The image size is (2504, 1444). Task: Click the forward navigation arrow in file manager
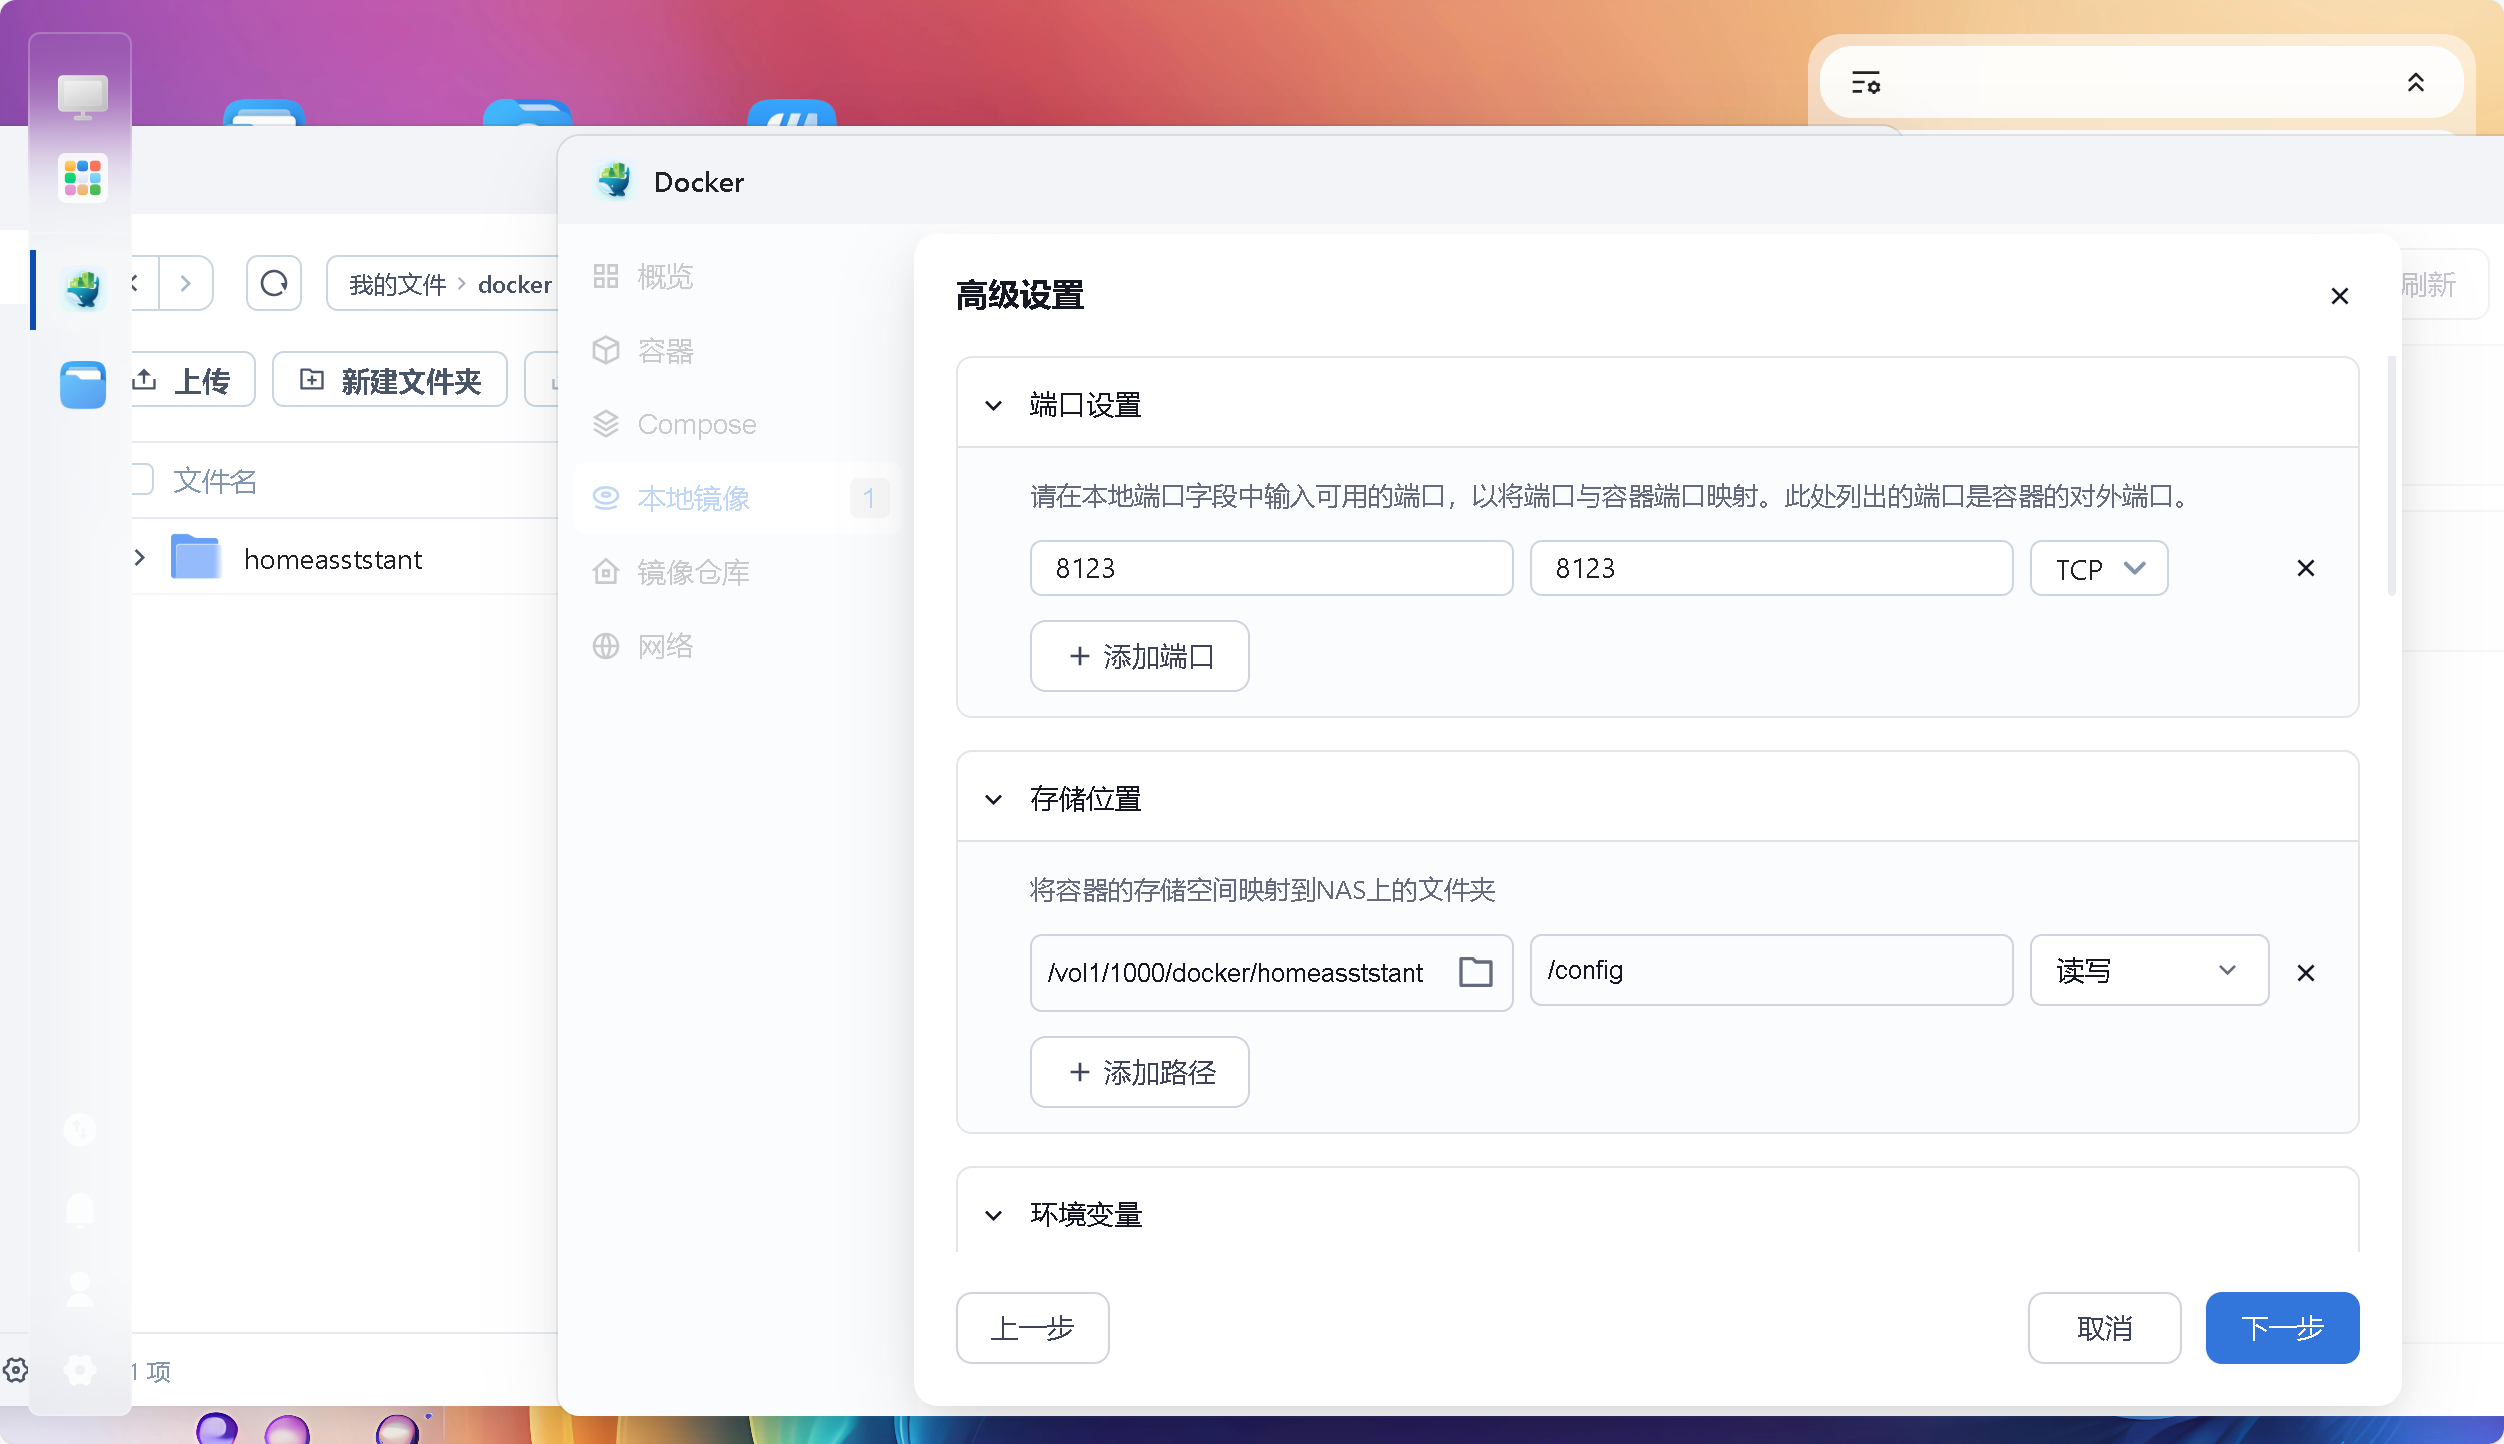185,284
